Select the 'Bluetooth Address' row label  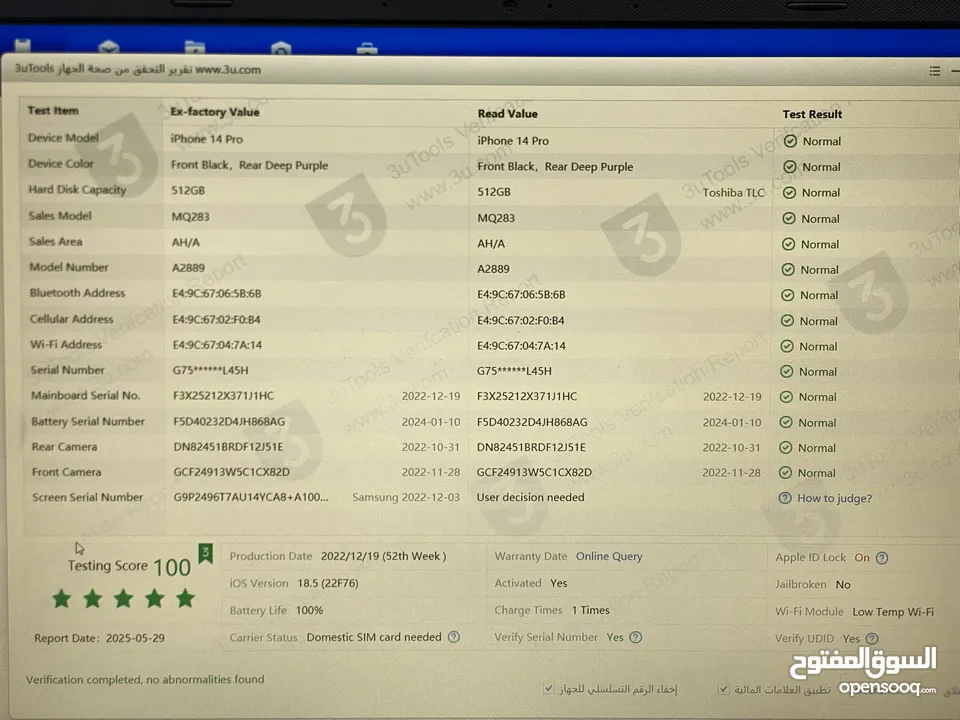coord(77,293)
